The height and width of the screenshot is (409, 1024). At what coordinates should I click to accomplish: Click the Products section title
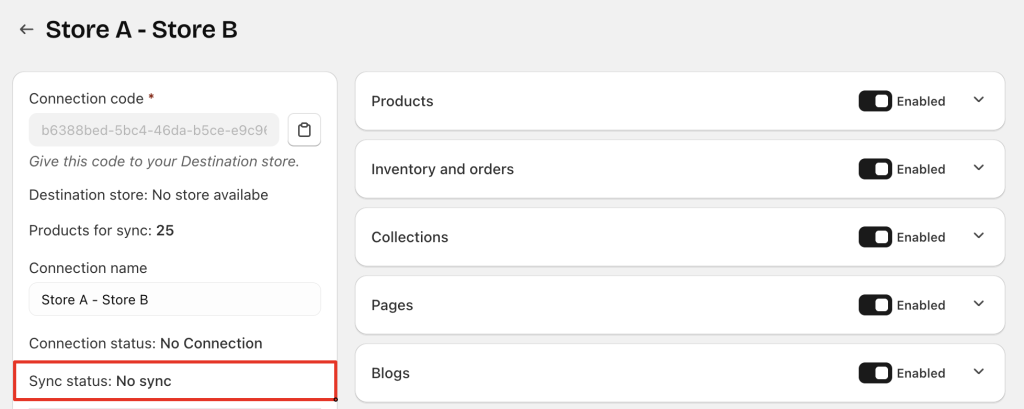pyautogui.click(x=402, y=101)
